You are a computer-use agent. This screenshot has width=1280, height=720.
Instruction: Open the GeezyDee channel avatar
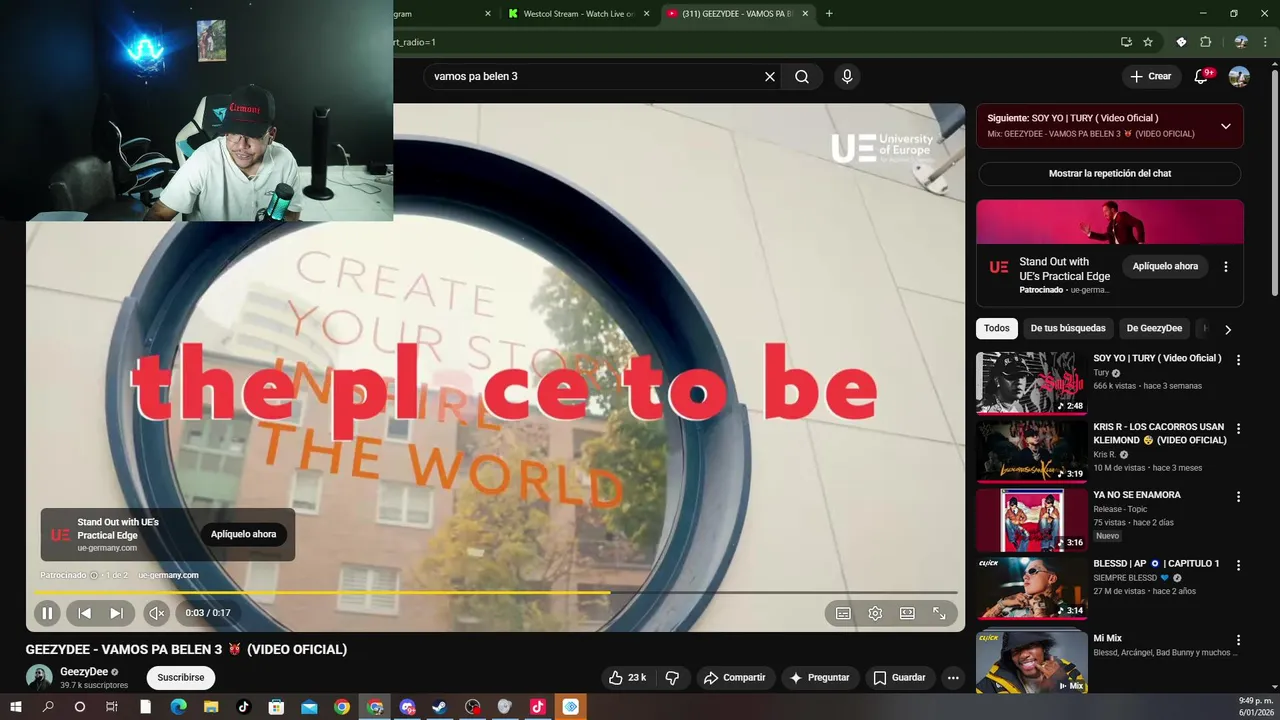tap(39, 677)
